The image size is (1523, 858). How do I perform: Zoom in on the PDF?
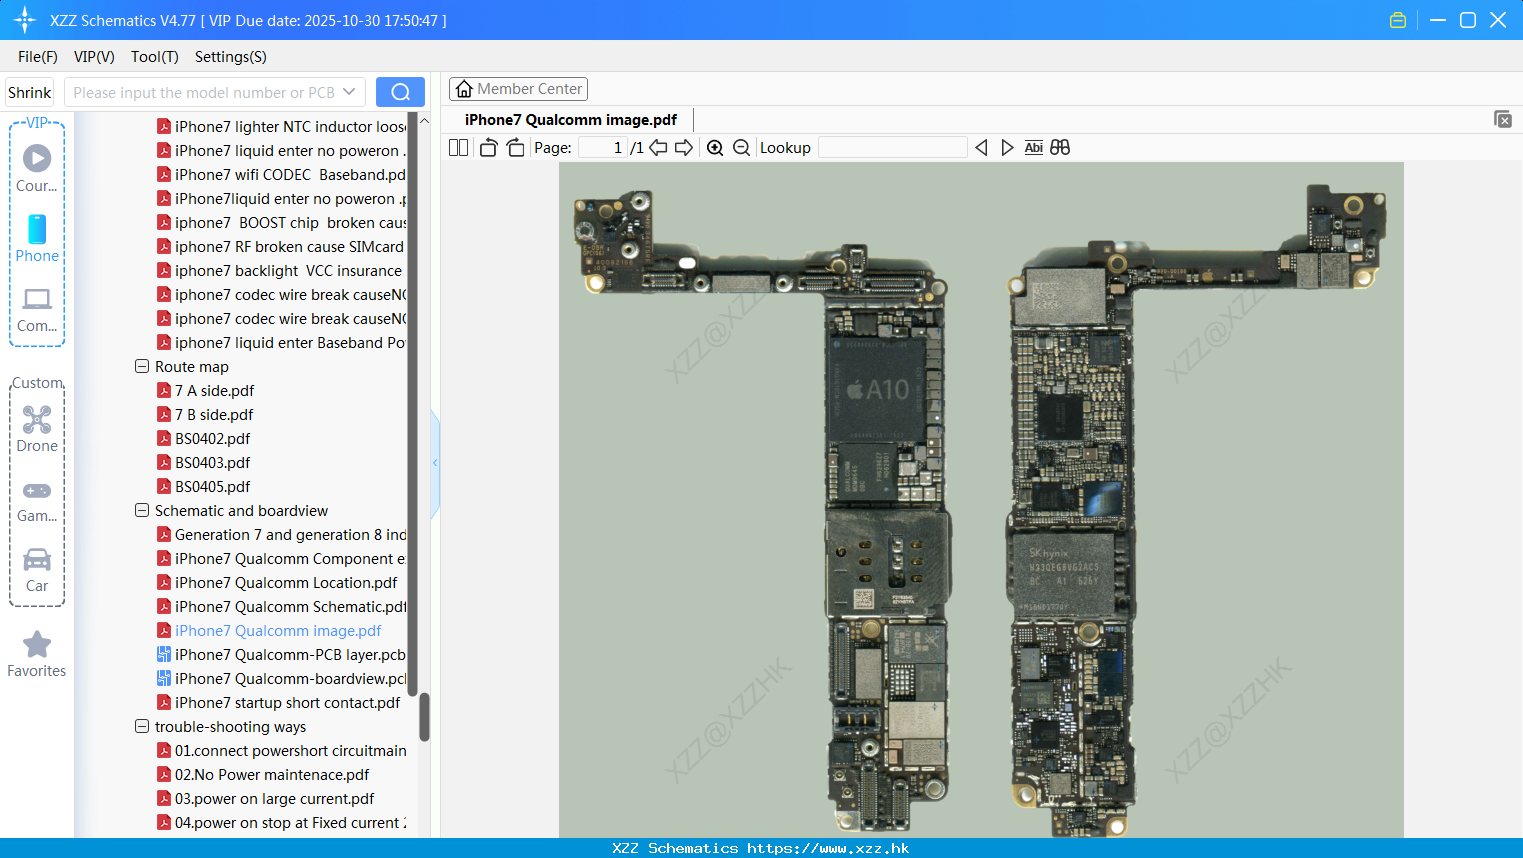tap(715, 147)
